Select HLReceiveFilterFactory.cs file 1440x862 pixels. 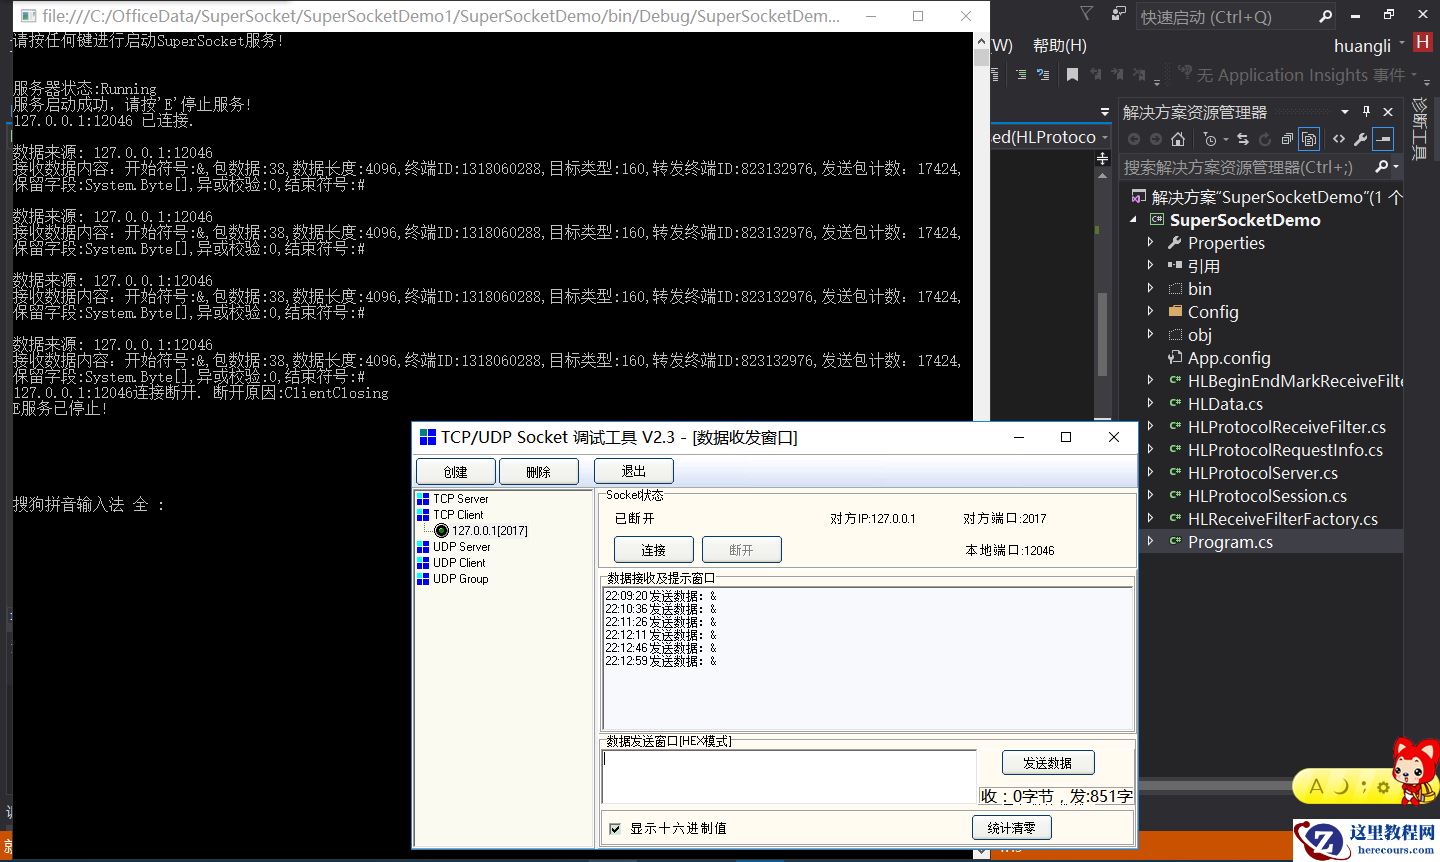(1282, 519)
